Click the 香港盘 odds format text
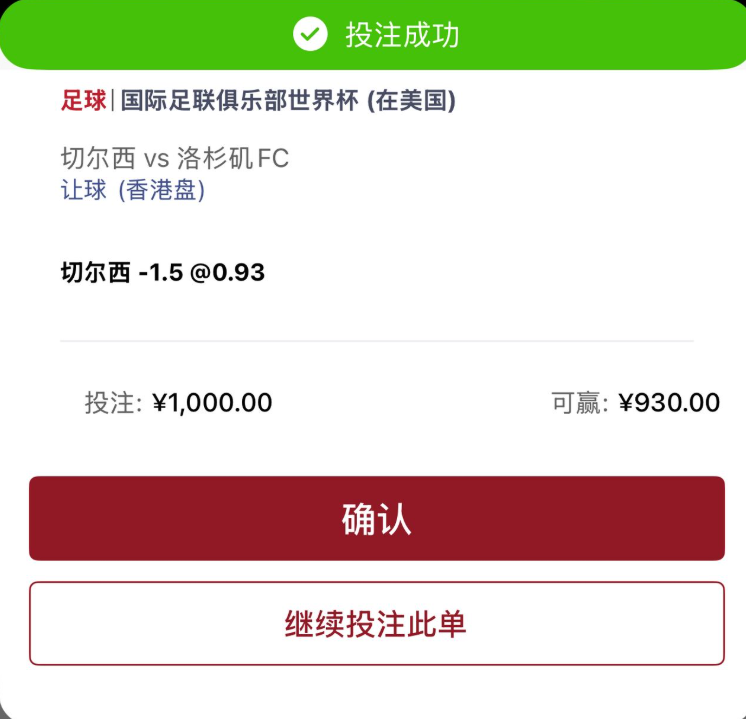This screenshot has height=719, width=746. tap(161, 190)
